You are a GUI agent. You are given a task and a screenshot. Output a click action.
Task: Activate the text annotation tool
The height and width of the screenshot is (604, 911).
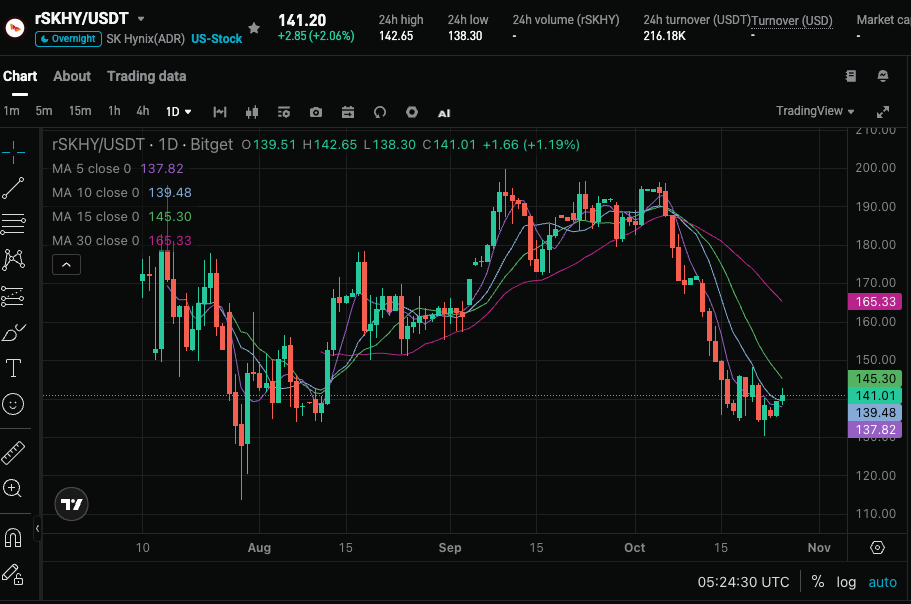click(x=13, y=368)
